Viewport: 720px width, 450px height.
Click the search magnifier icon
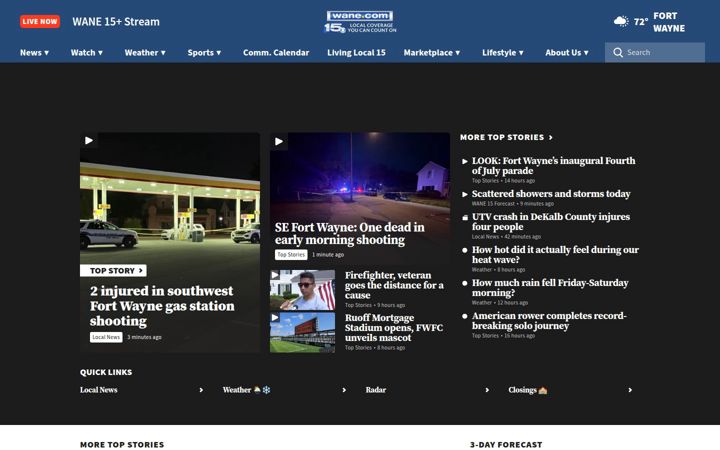tap(618, 52)
